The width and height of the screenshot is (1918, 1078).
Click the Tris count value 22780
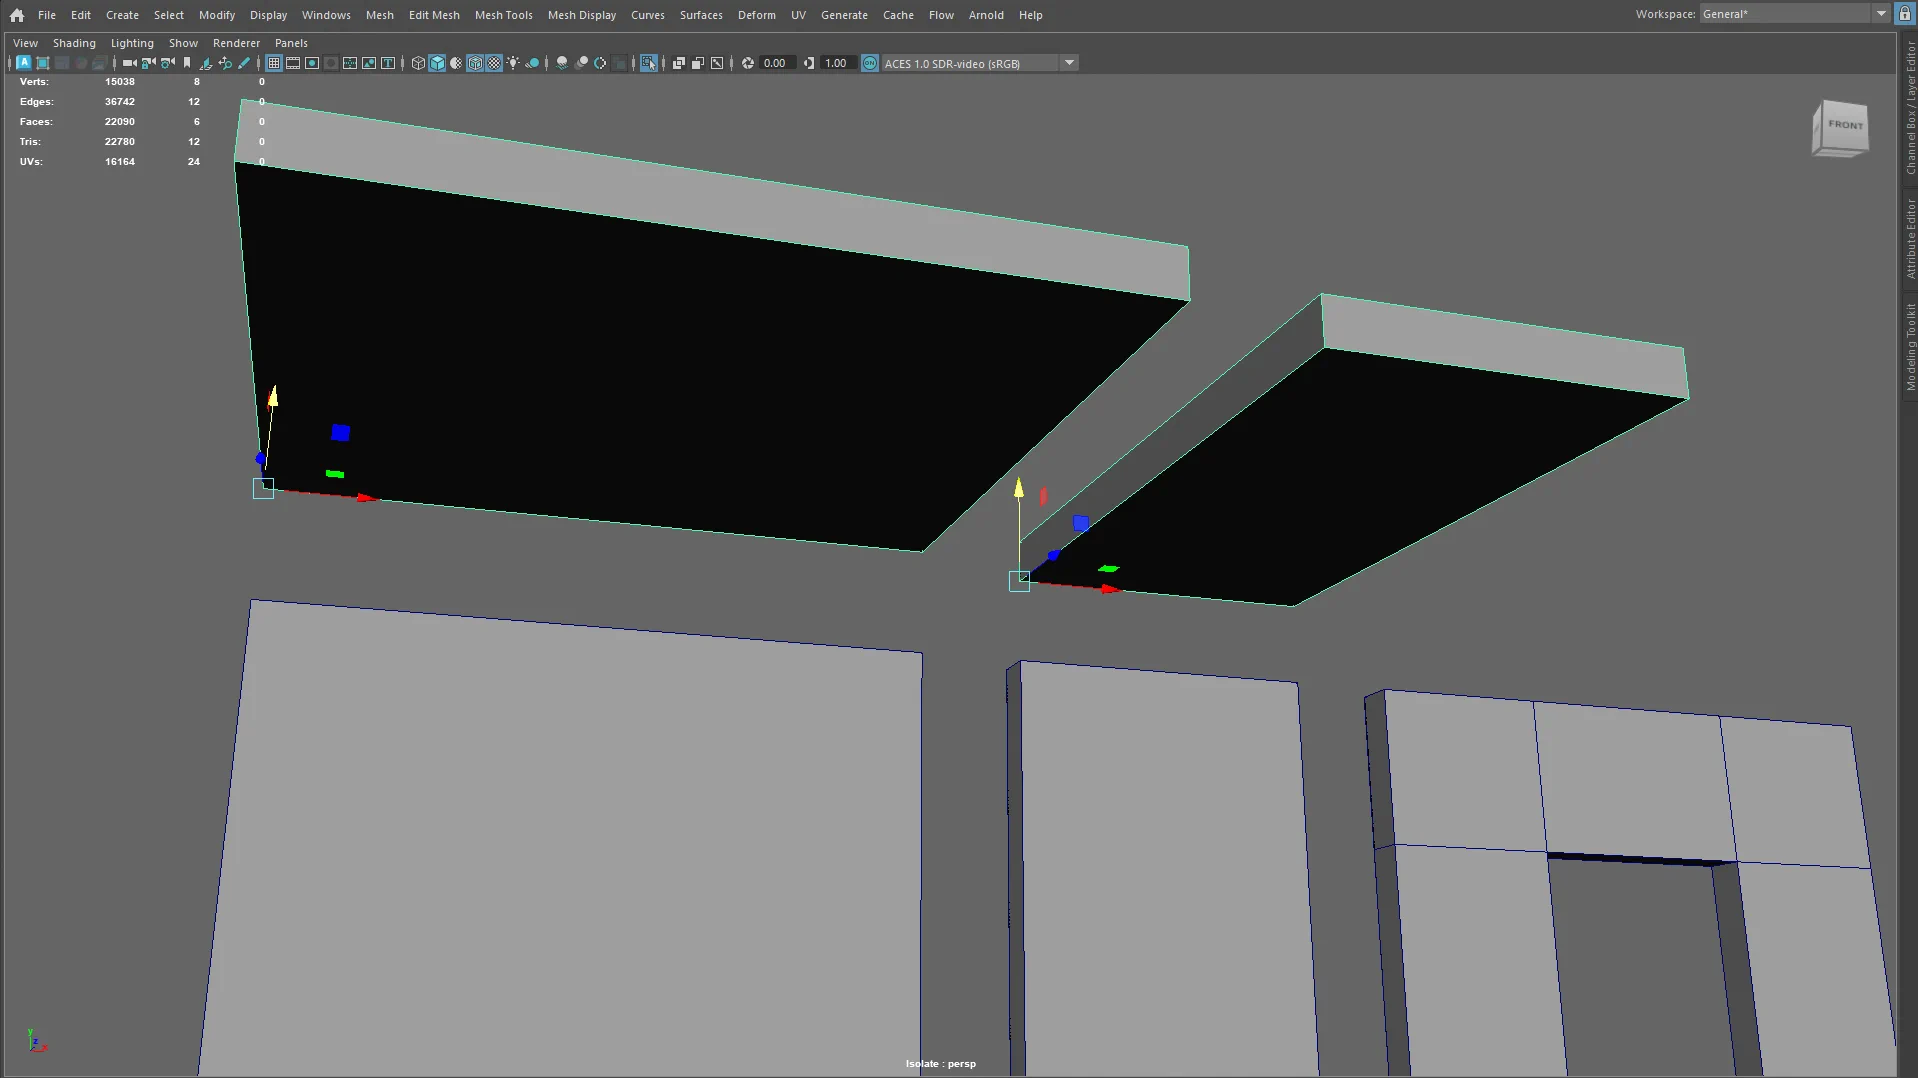pos(120,141)
